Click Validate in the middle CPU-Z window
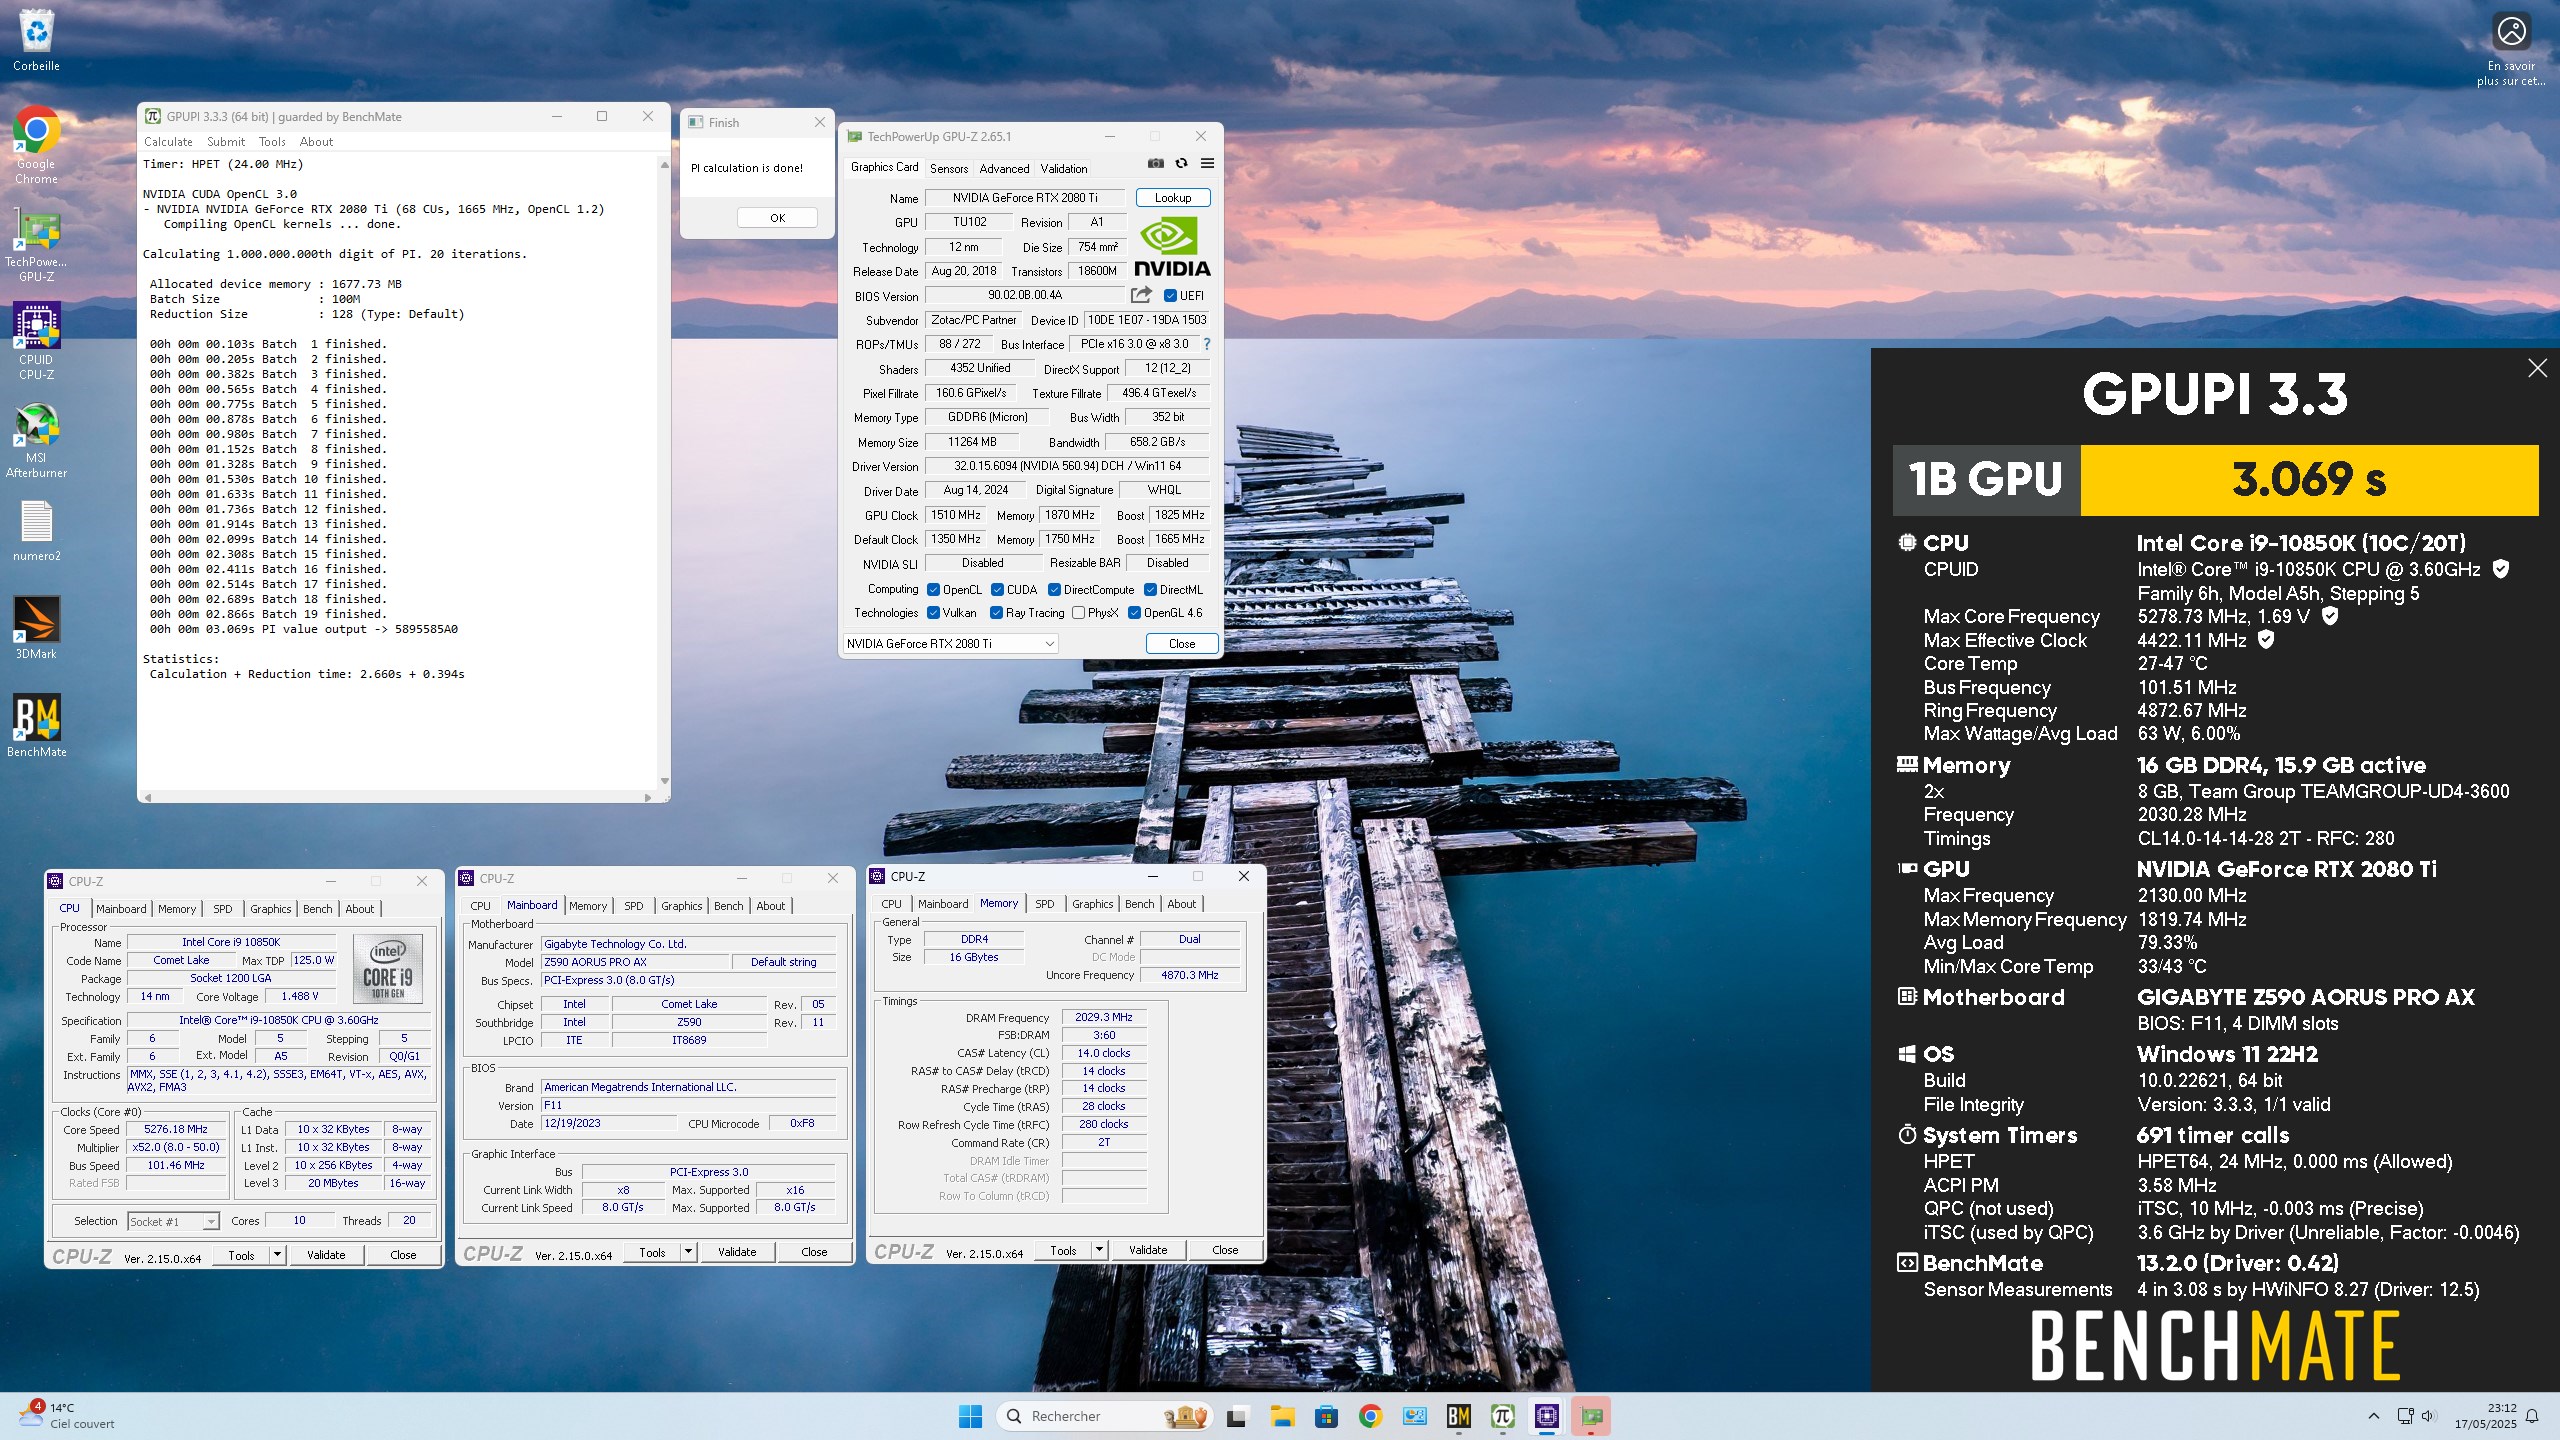 tap(737, 1252)
